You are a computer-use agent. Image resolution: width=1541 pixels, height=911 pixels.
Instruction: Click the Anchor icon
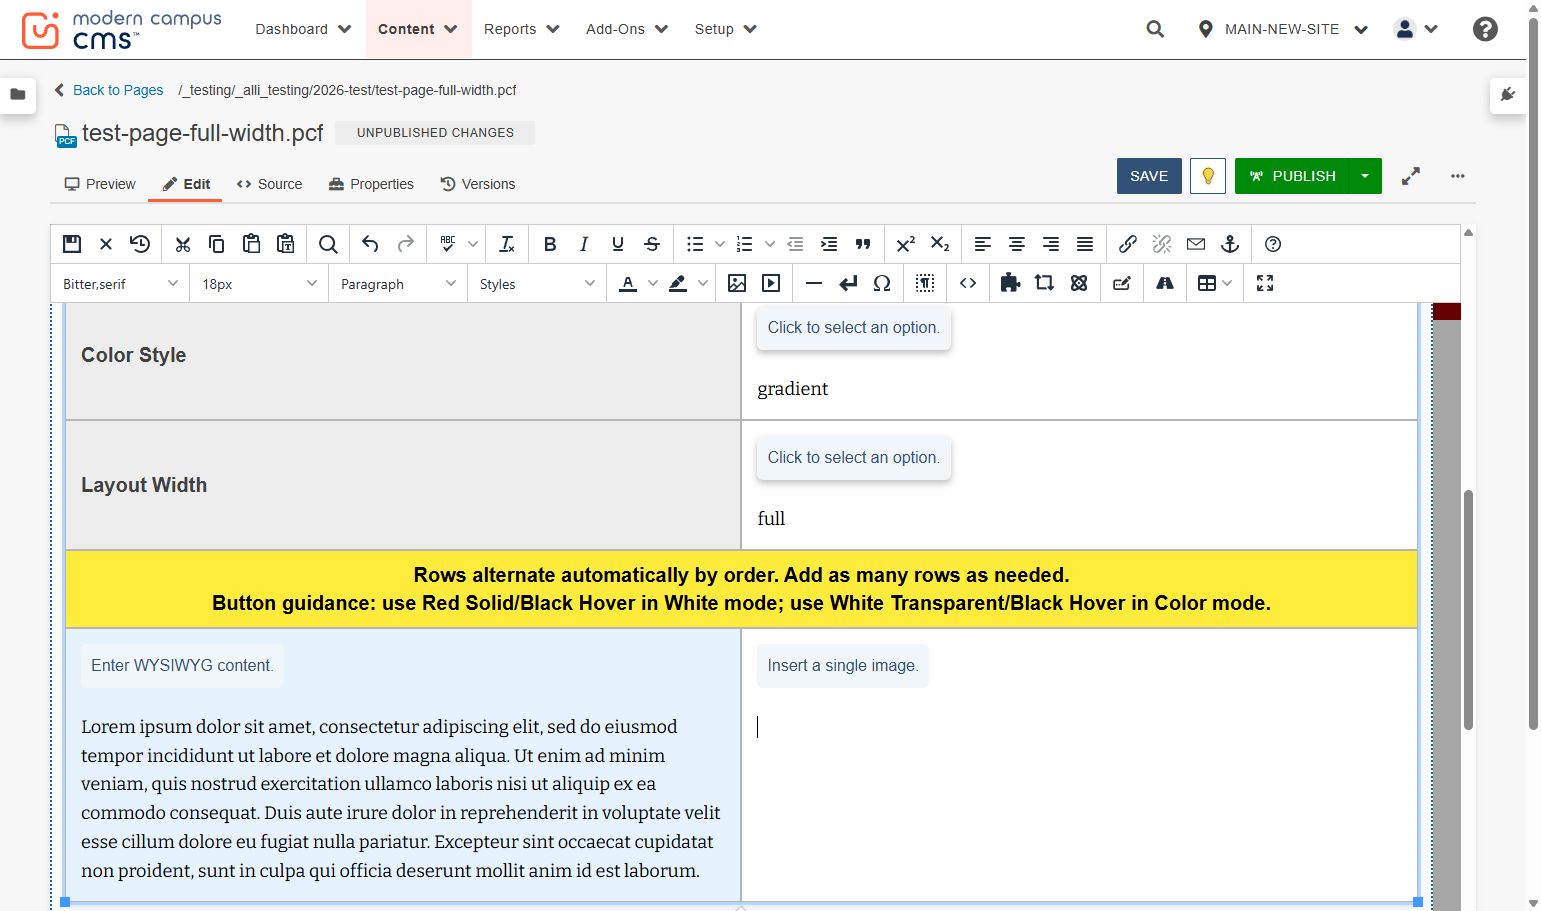click(1230, 244)
